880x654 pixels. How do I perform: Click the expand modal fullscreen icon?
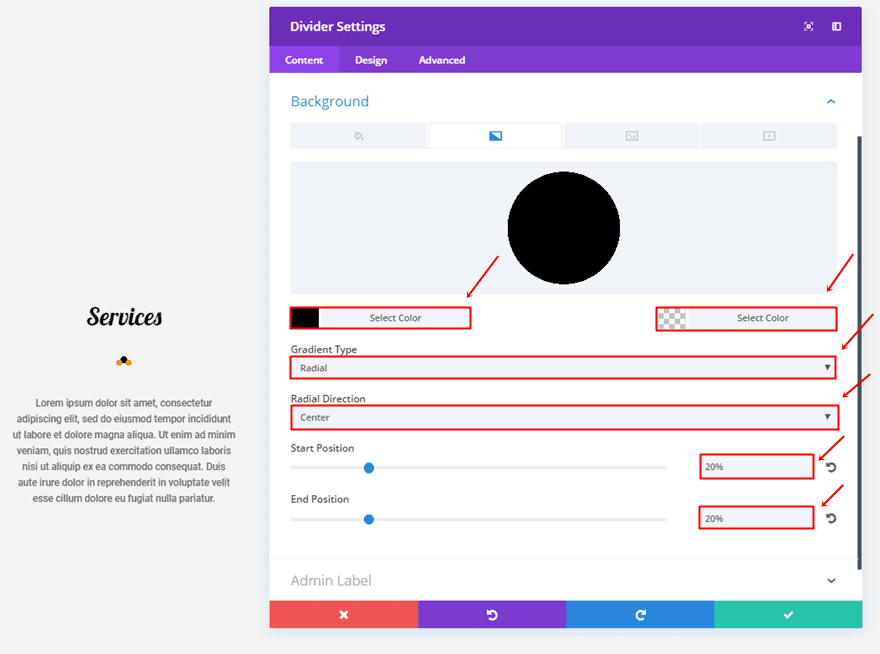[808, 27]
